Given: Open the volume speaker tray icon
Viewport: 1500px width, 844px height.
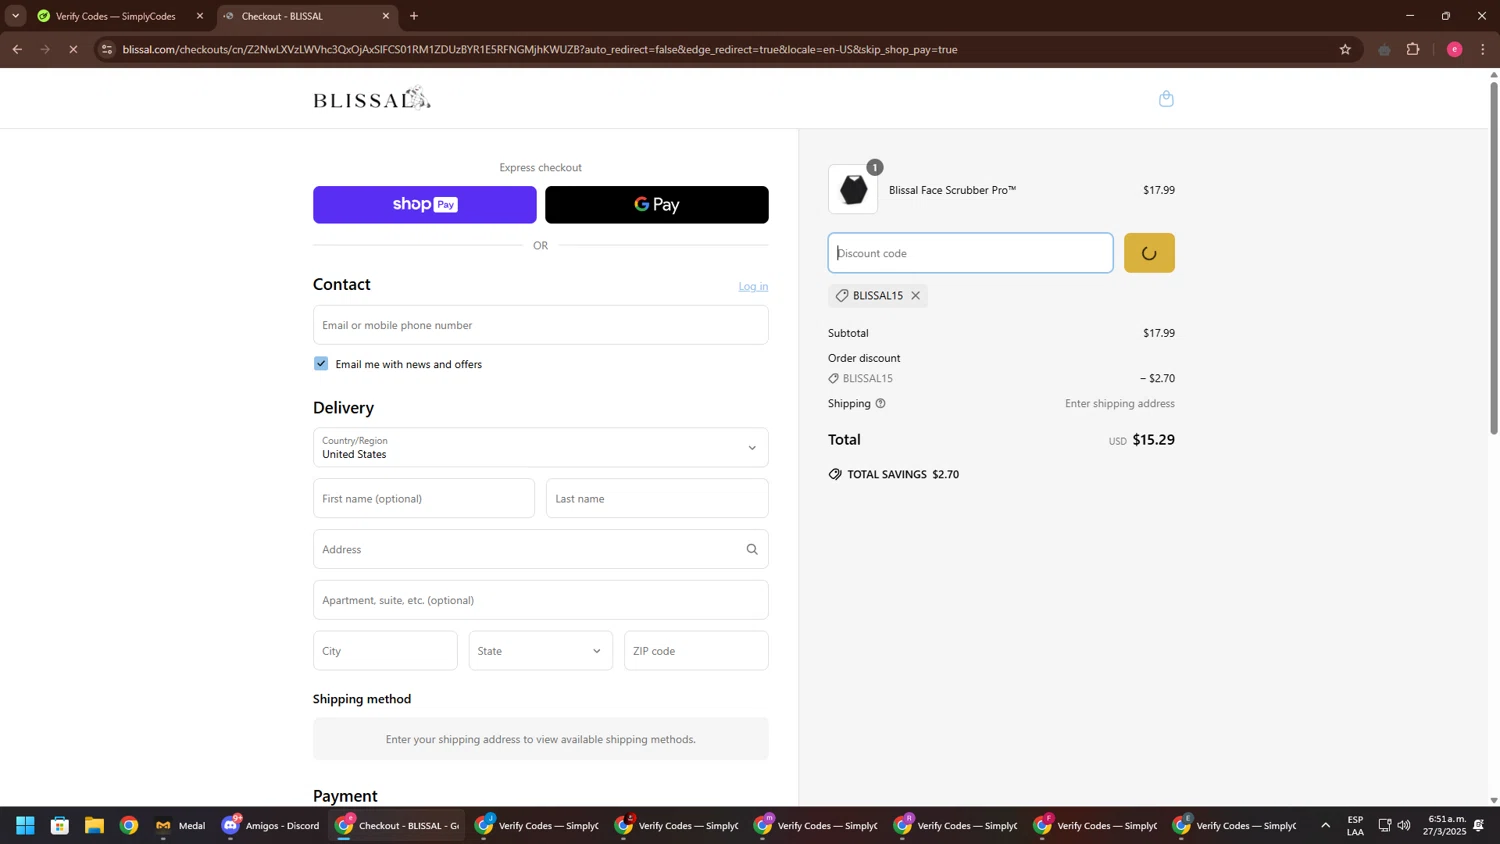Looking at the screenshot, I should click(x=1404, y=826).
